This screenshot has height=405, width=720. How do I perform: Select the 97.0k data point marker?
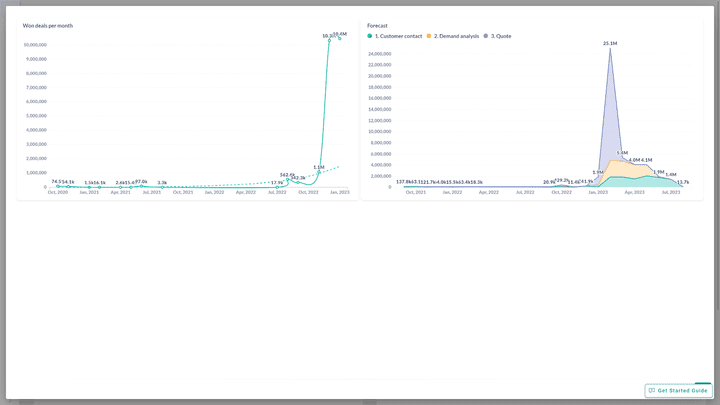tap(140, 185)
